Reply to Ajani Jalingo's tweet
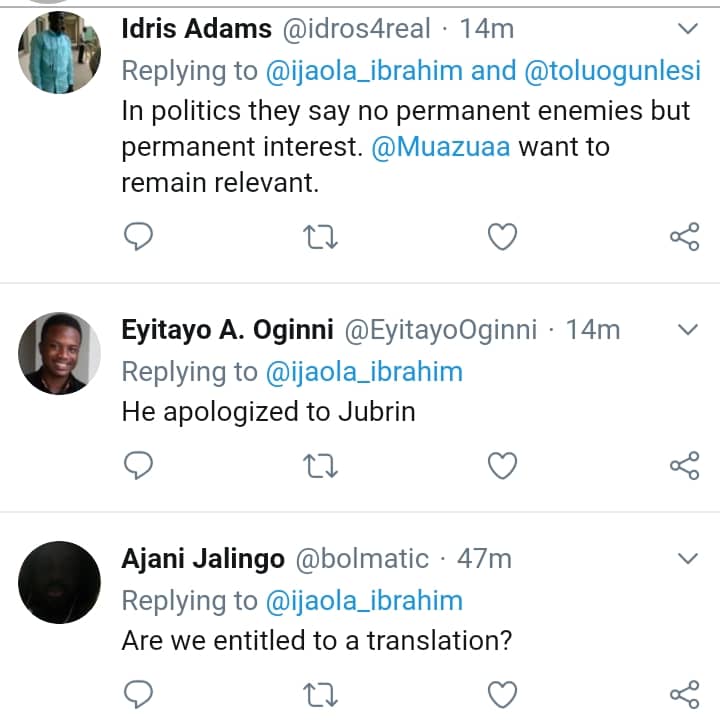This screenshot has height=720, width=720. tap(139, 693)
